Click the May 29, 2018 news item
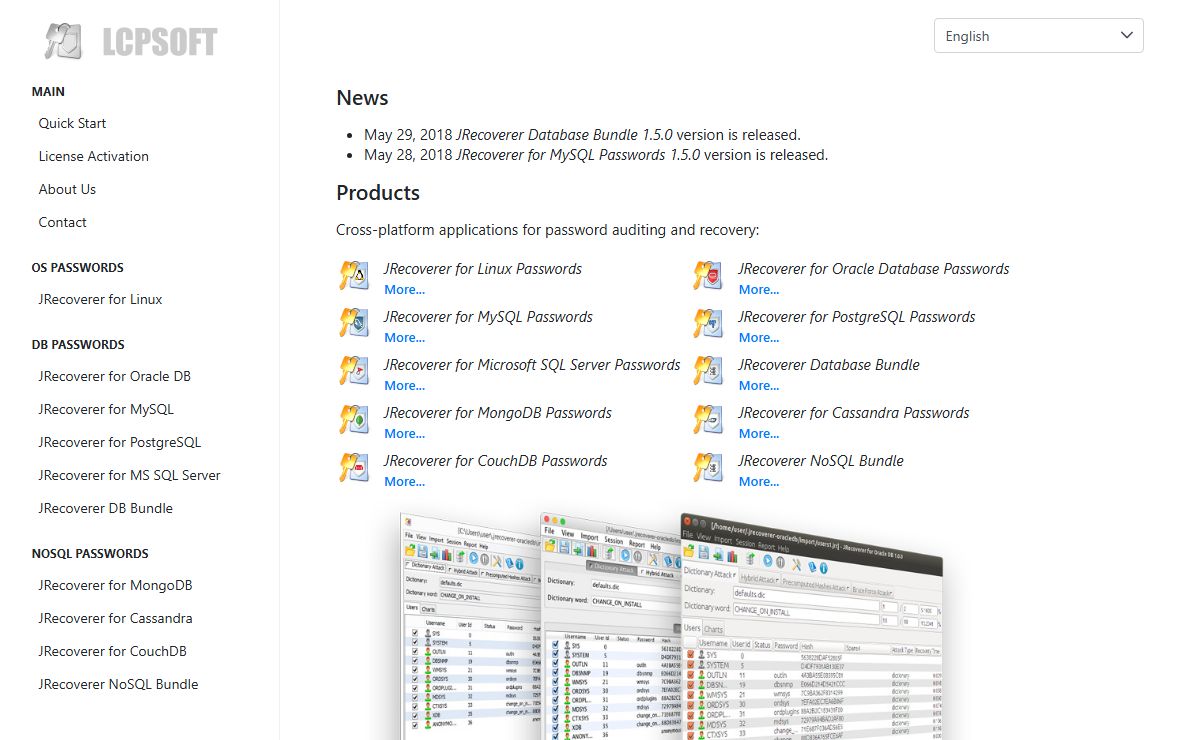 [x=582, y=134]
